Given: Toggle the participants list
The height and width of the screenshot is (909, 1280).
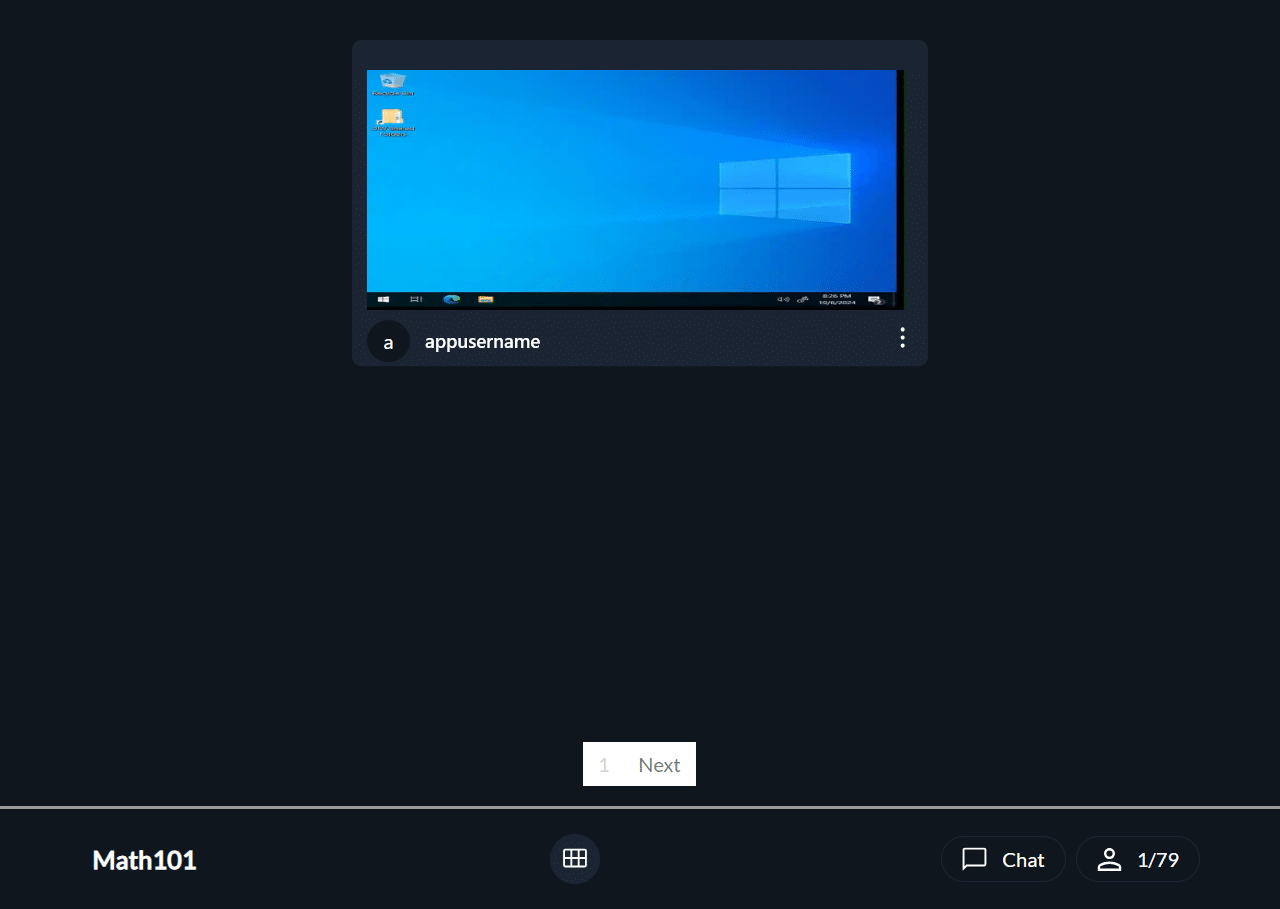Looking at the screenshot, I should click(x=1137, y=858).
